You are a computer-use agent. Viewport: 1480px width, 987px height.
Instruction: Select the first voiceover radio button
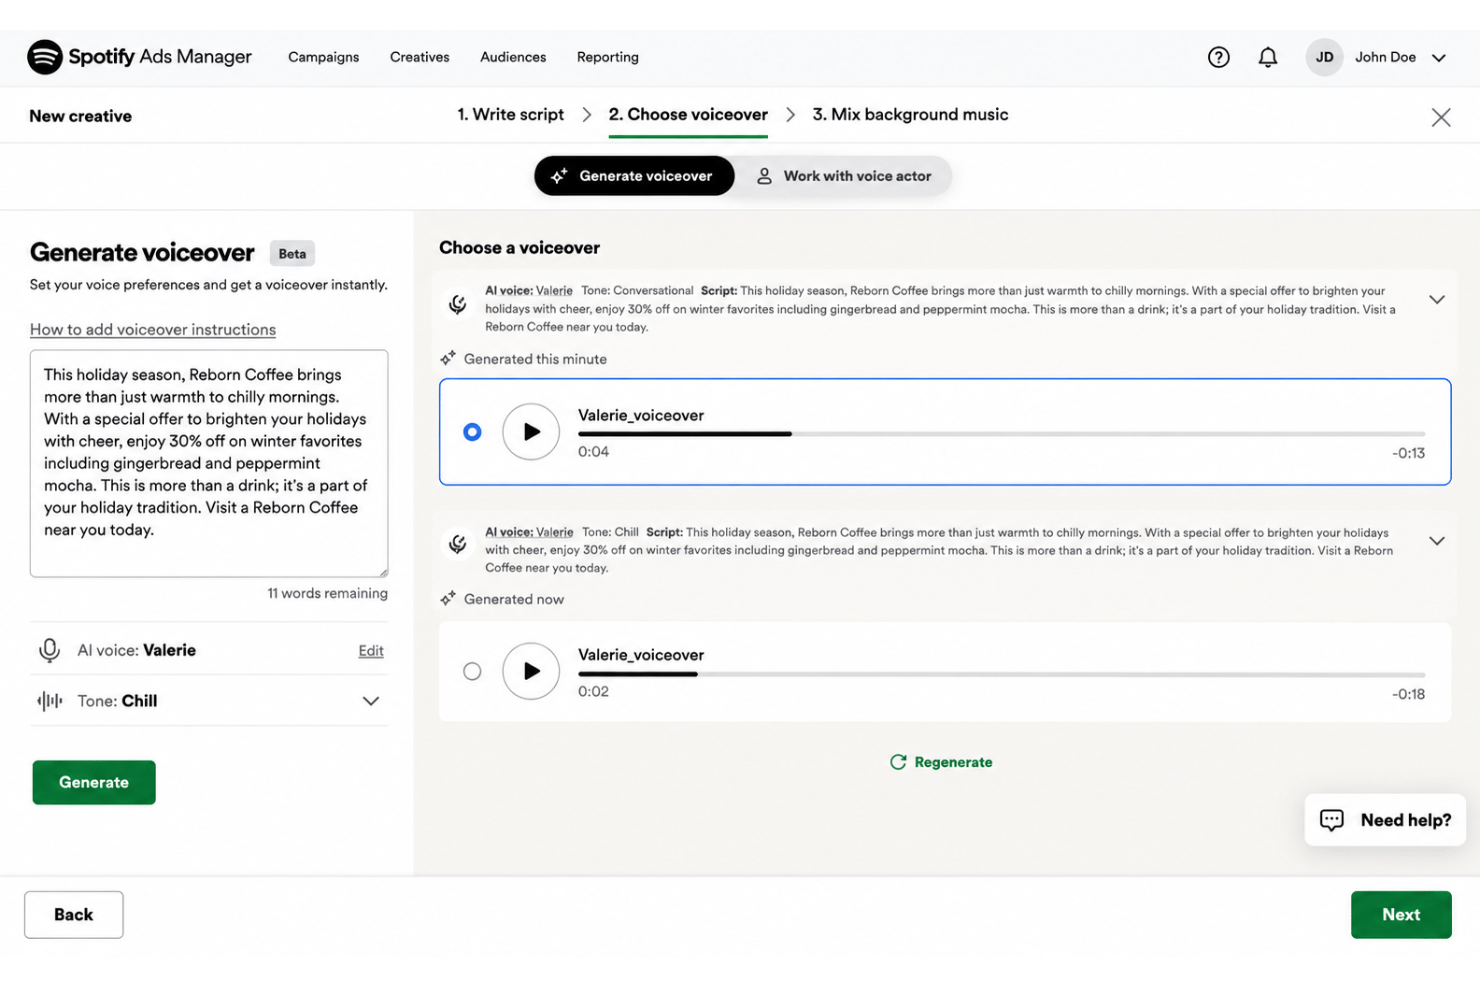tap(472, 432)
